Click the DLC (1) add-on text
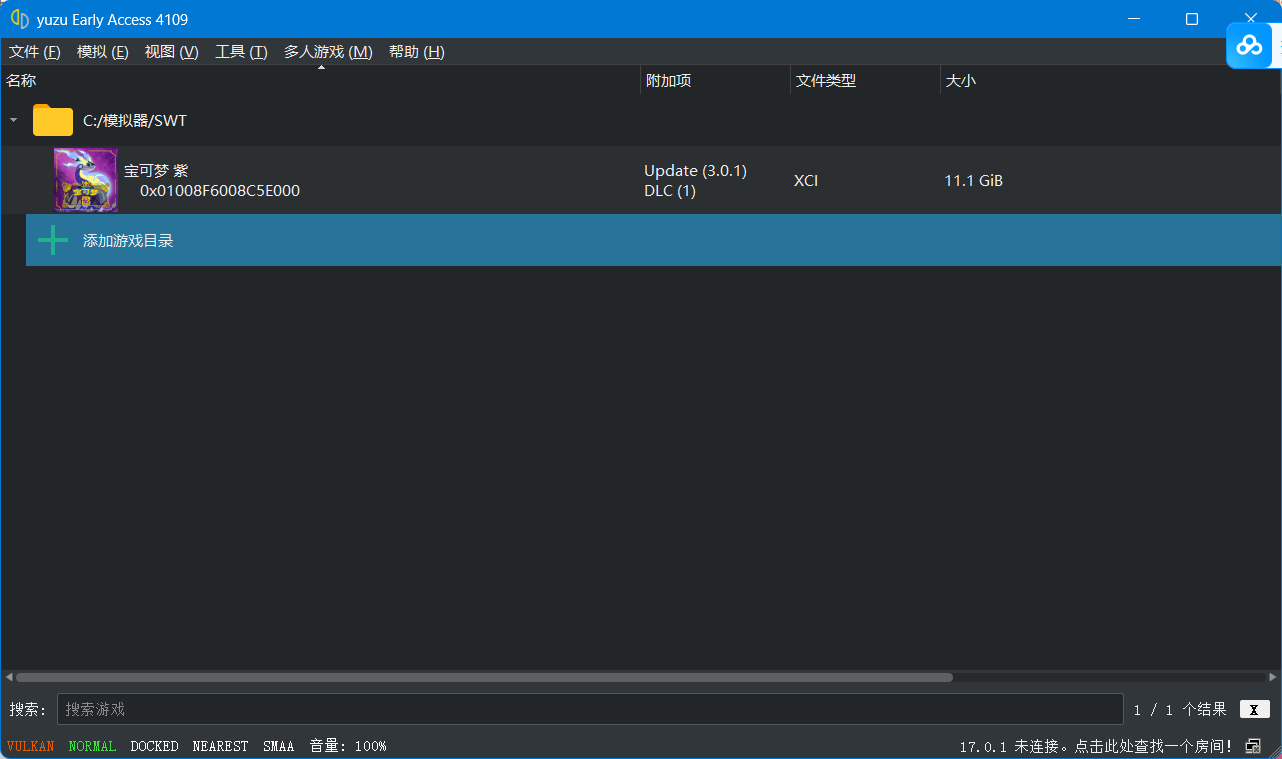Screen dimensions: 1282x759 click(670, 191)
